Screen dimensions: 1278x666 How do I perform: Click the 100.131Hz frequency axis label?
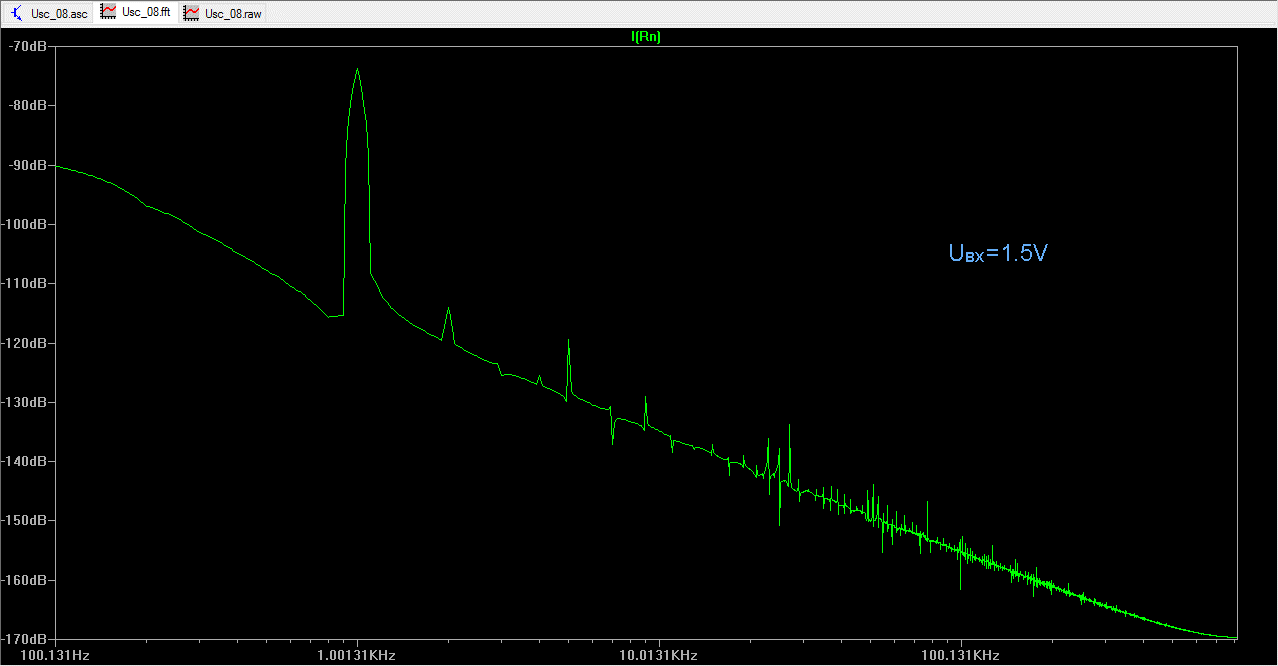[x=55, y=656]
